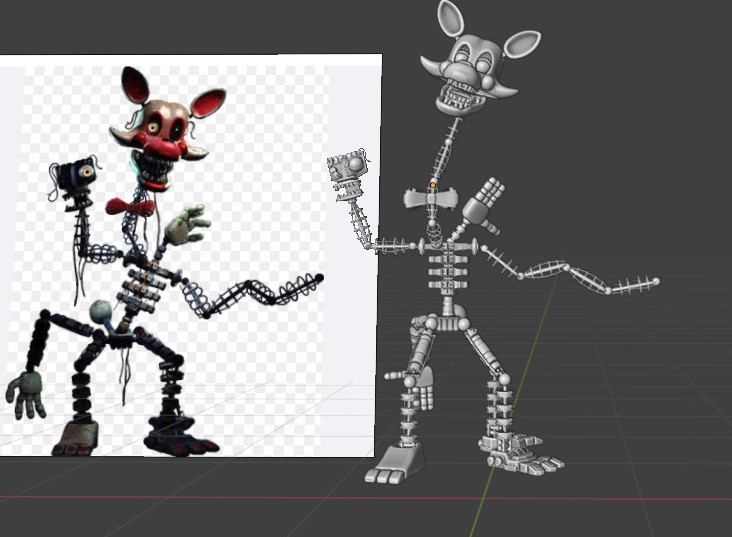Select the gray model's extended wire arm
Viewport: 732px width, 537px height.
570,270
